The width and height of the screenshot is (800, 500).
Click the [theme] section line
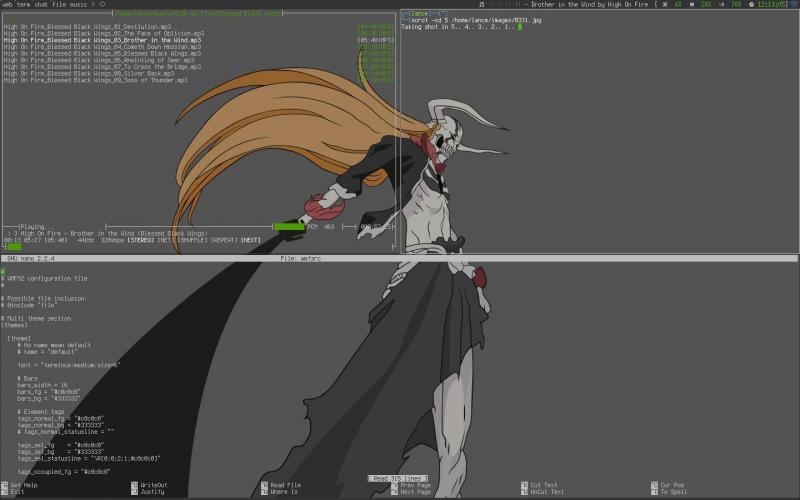pos(19,338)
